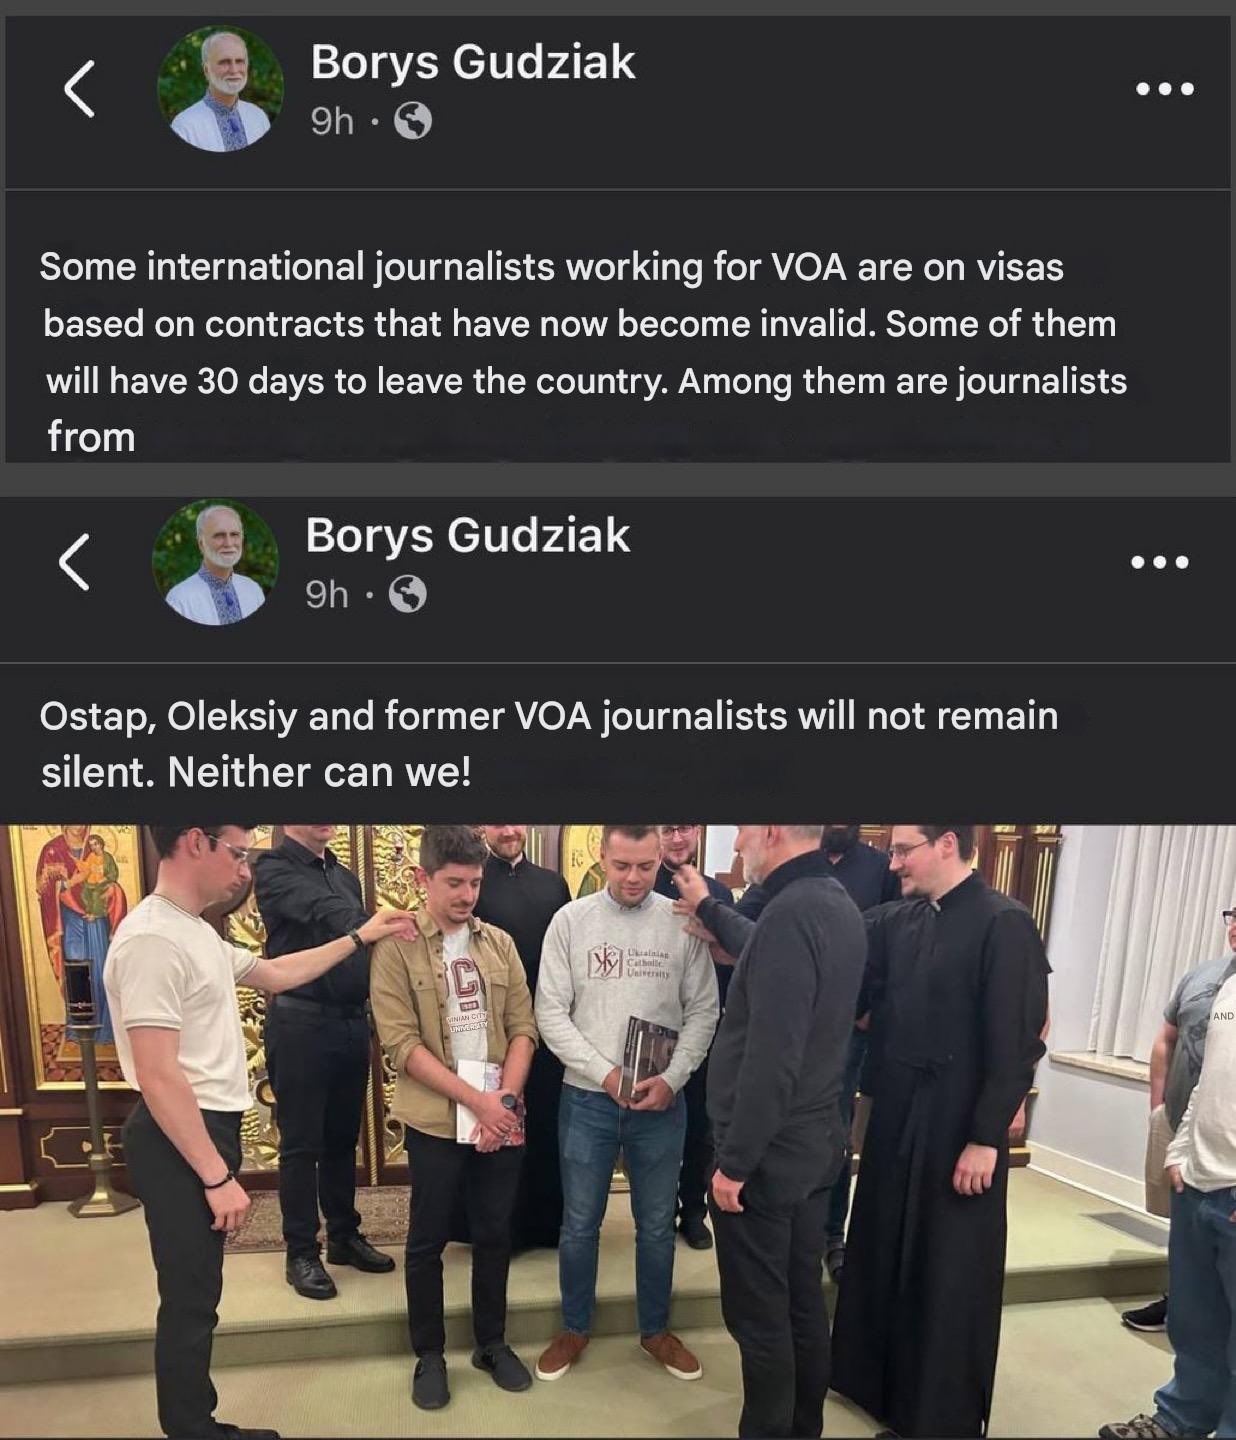Click the 9h timestamp on second post
Screen dimensions: 1236x1440
point(327,595)
